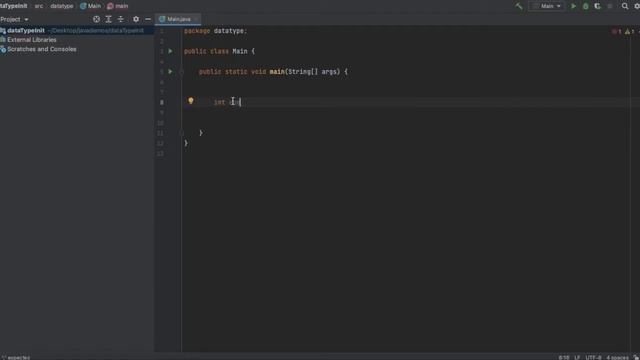Run class Main from gutter arrow

[x=171, y=51]
